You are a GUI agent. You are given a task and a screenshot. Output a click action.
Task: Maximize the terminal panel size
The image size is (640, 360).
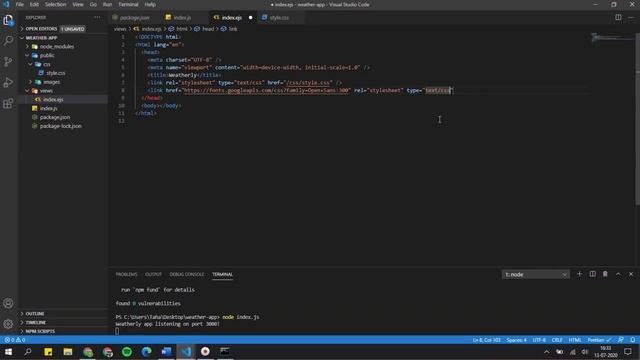pyautogui.click(x=618, y=274)
